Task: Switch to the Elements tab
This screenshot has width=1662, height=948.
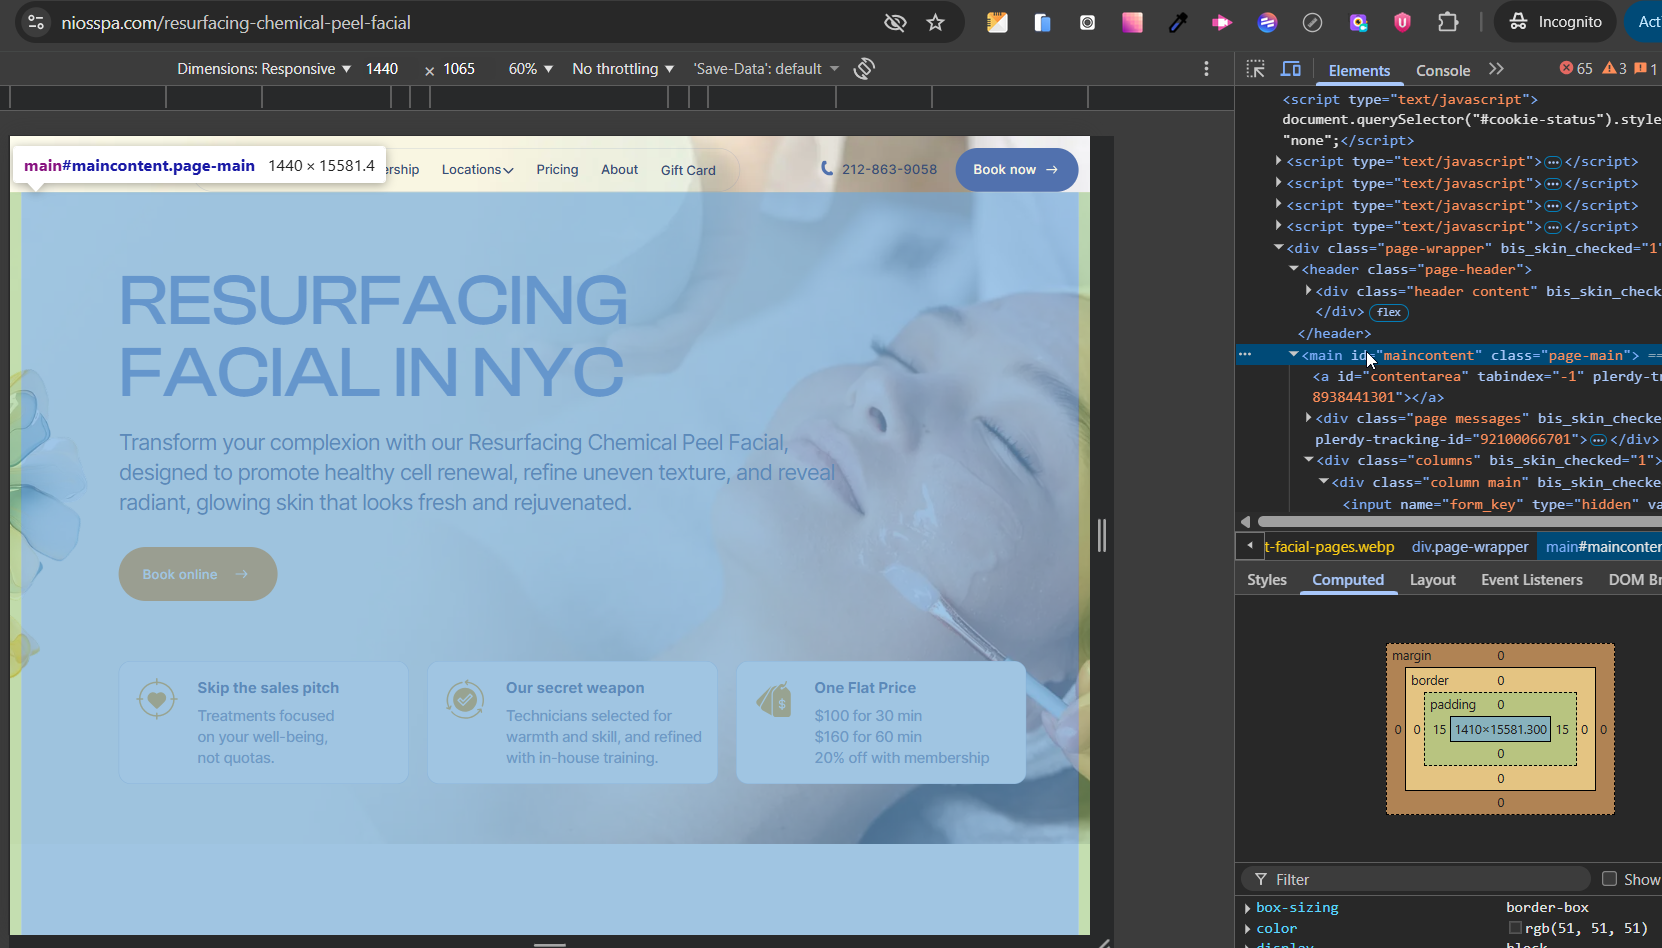Action: (x=1359, y=70)
